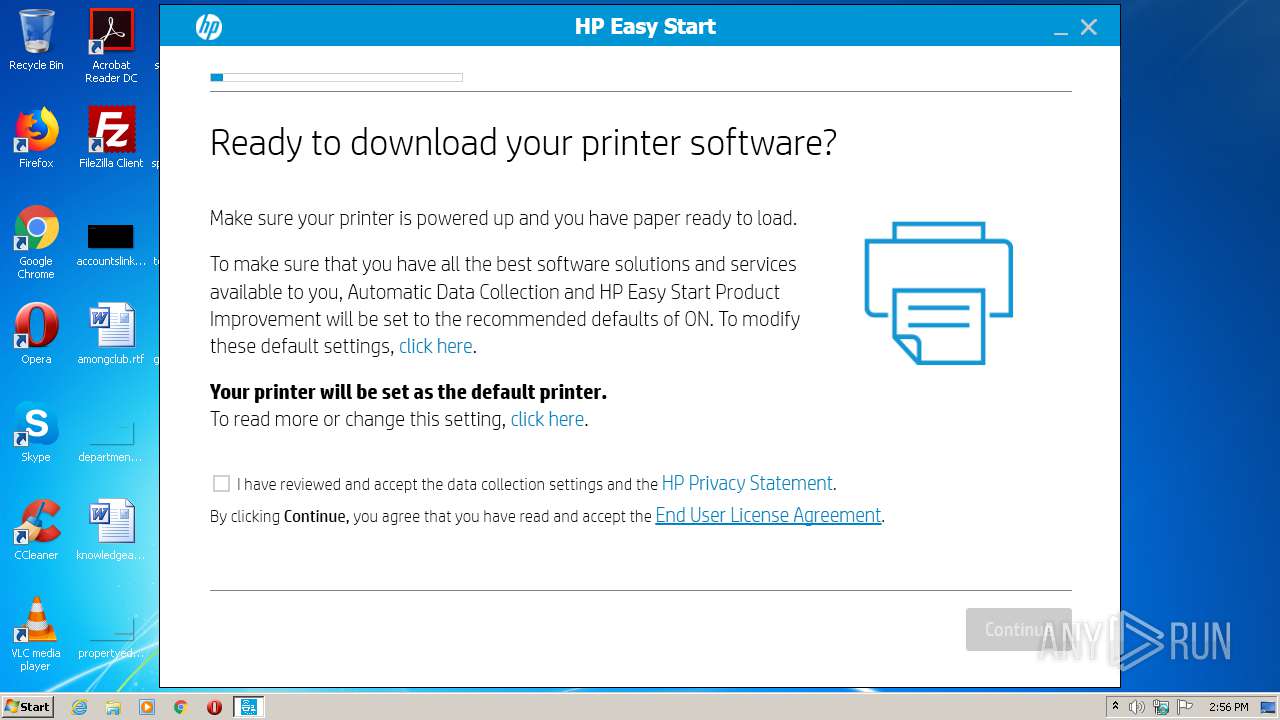Viewport: 1280px width, 720px height.
Task: Select the Opera desktop icon
Action: pyautogui.click(x=36, y=334)
